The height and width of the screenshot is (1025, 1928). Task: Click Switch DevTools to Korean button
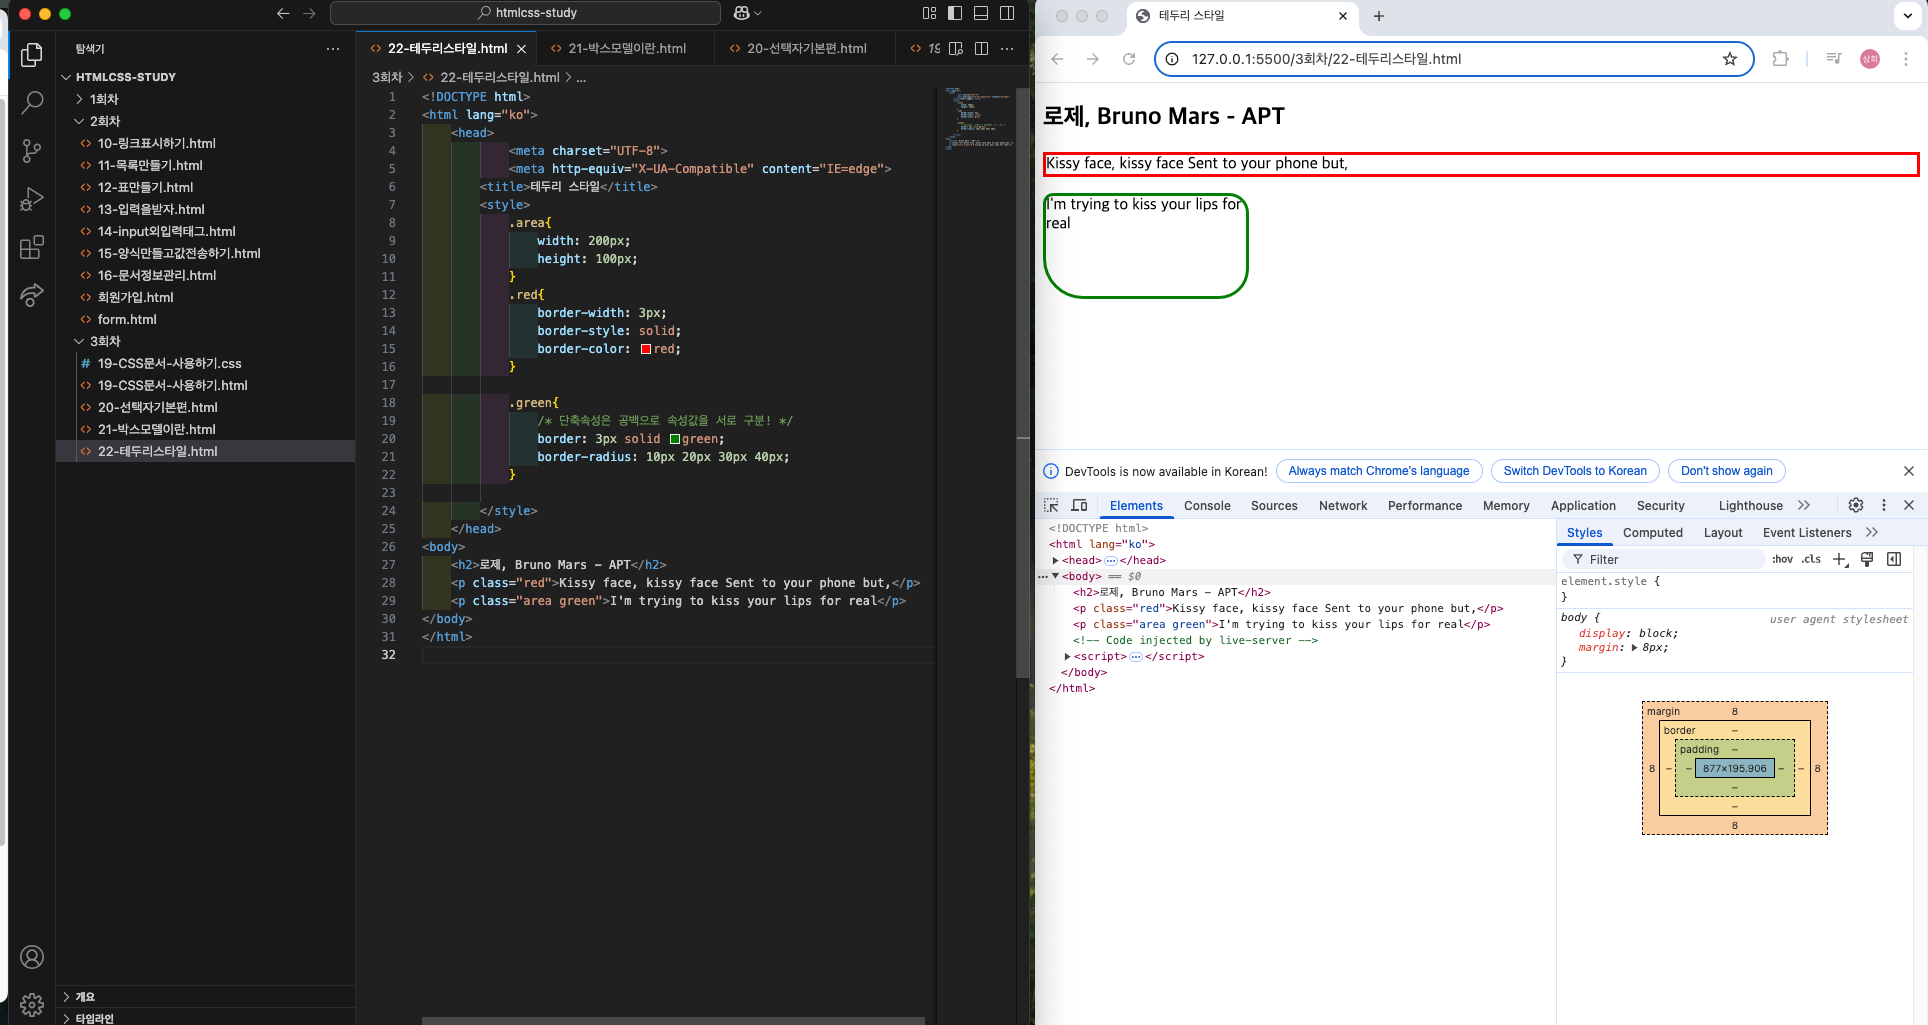(x=1575, y=471)
